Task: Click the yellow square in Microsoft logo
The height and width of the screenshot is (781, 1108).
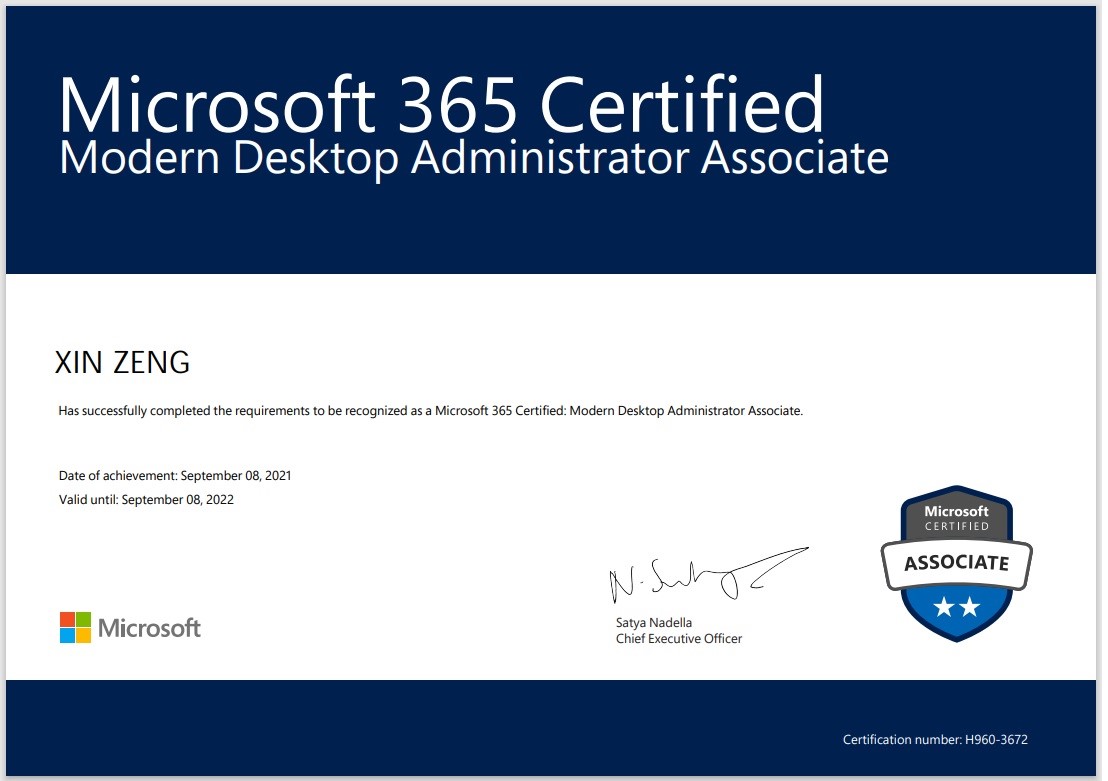Action: 83,635
